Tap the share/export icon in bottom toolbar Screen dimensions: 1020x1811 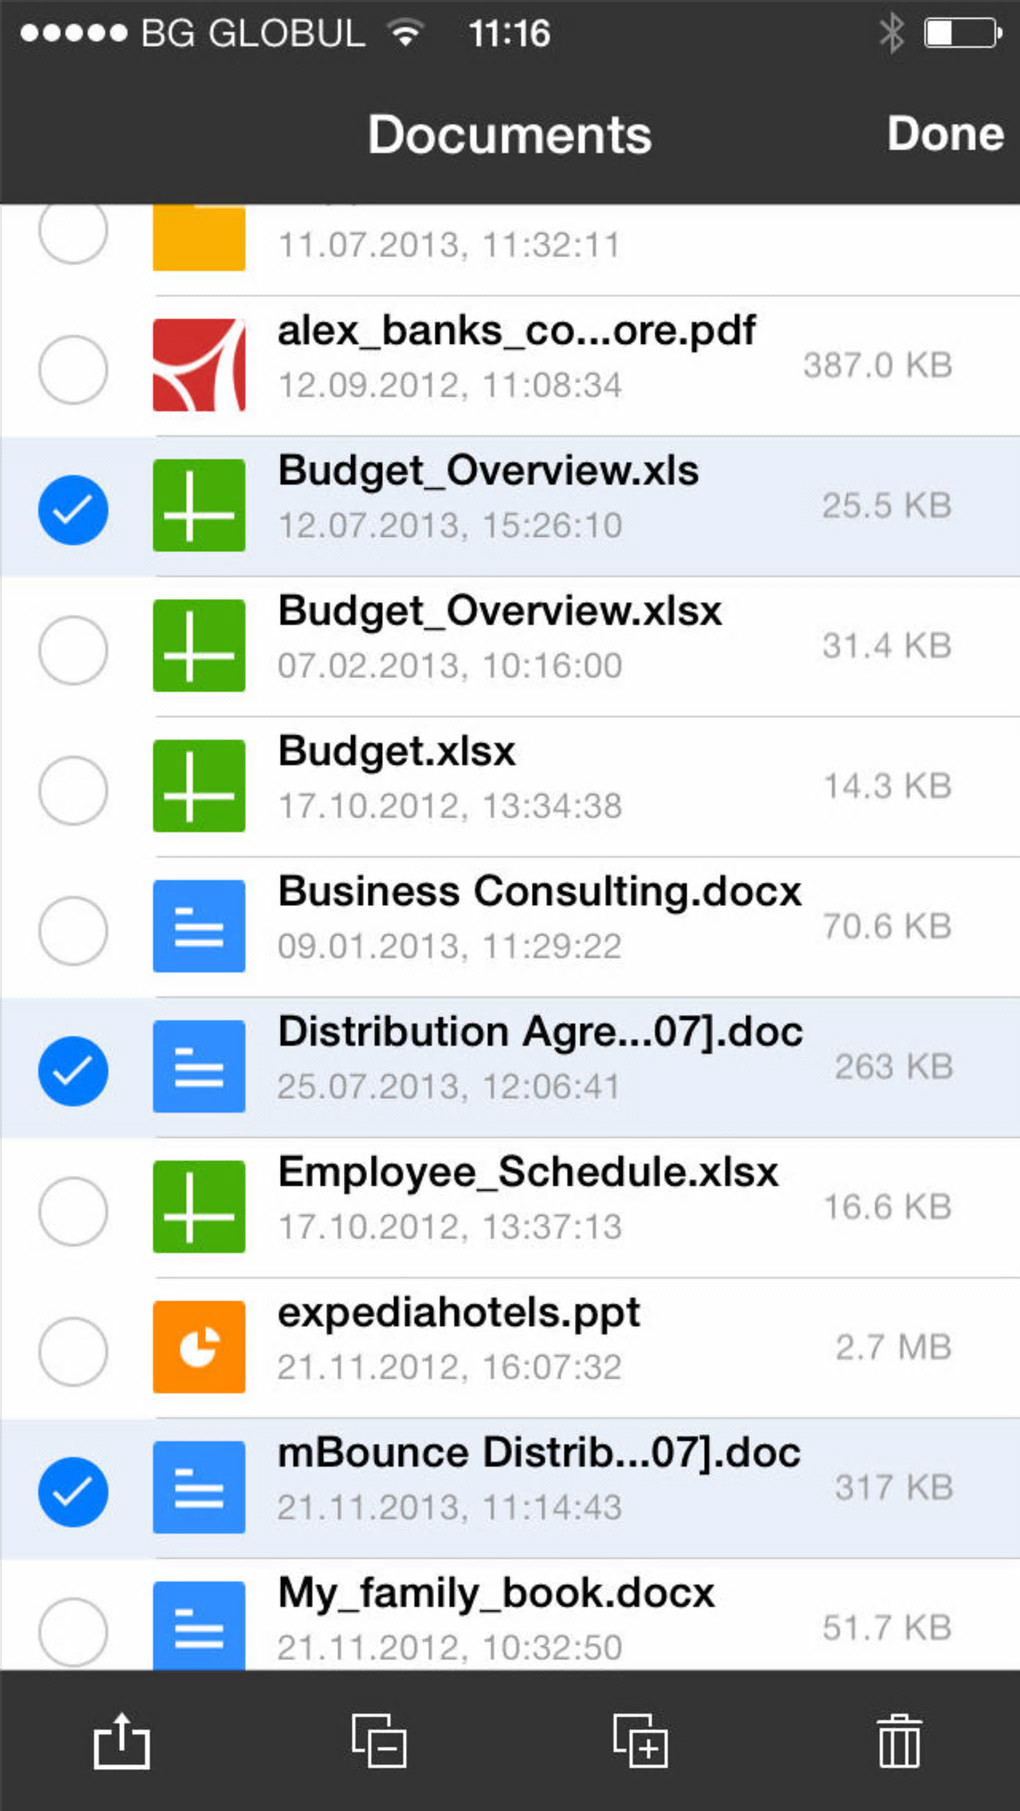pos(121,1741)
